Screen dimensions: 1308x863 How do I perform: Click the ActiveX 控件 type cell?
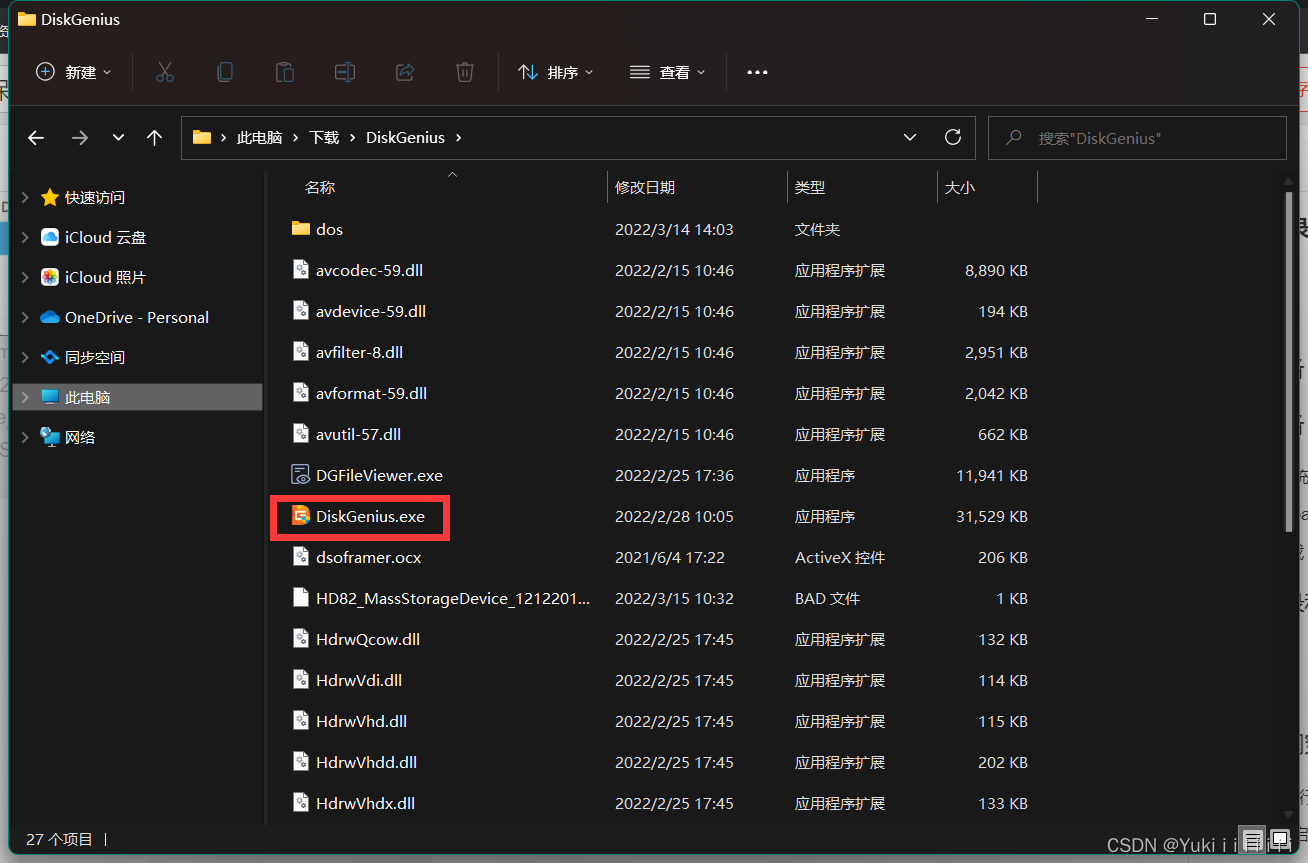click(840, 557)
